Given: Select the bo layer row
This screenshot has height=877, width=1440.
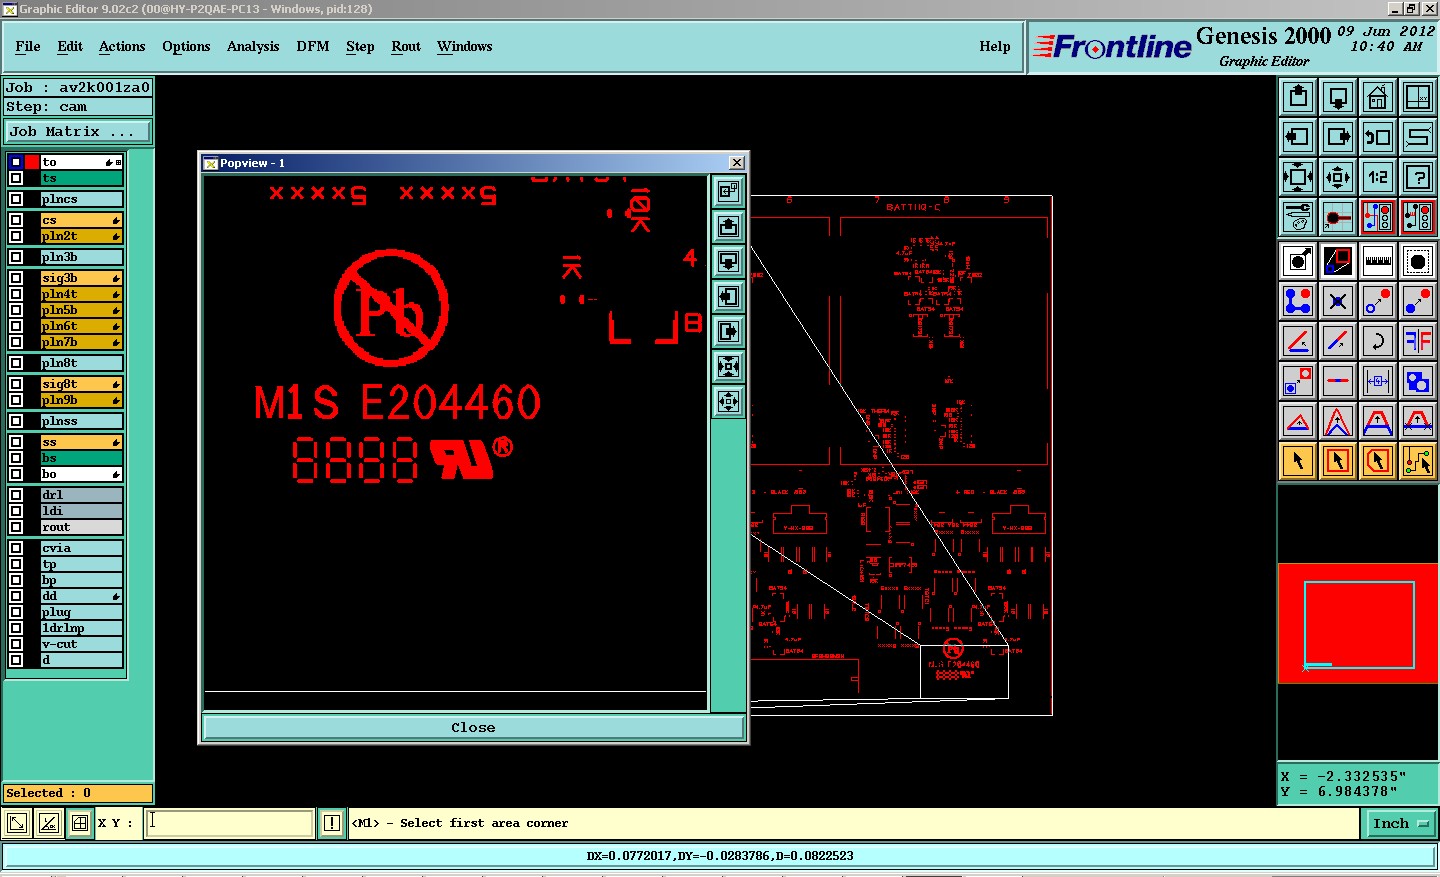Looking at the screenshot, I should pos(81,474).
